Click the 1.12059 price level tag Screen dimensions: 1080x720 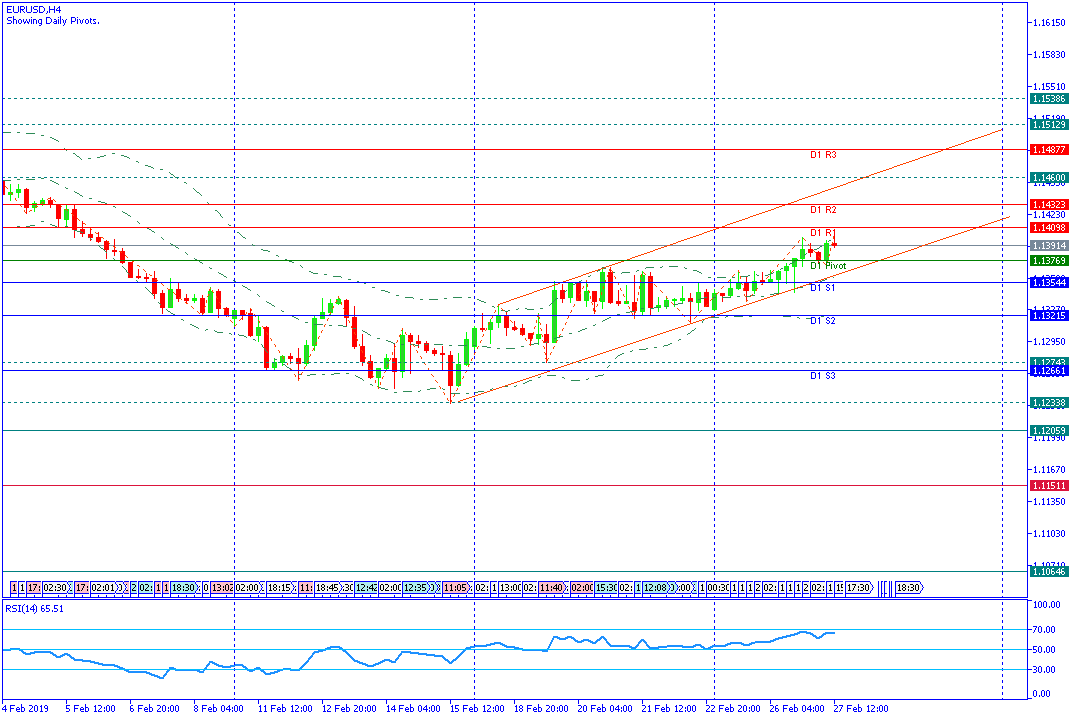point(1049,431)
